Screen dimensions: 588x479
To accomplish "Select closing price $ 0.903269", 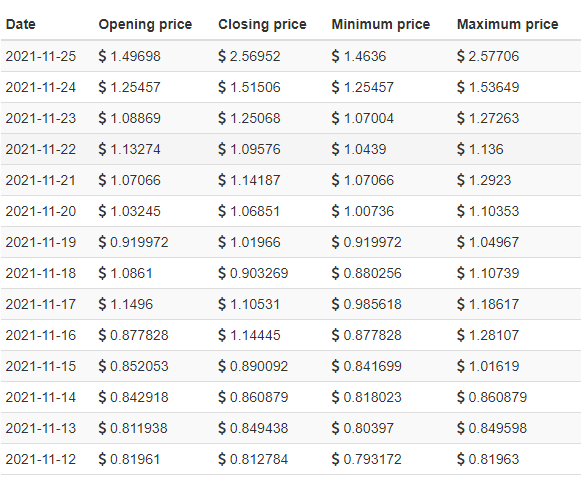I will (253, 273).
